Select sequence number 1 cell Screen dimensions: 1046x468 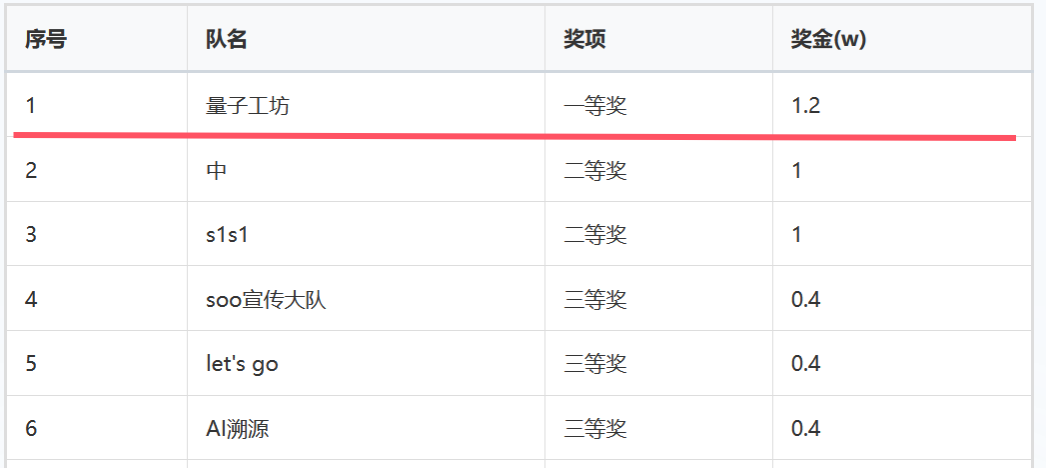tap(31, 105)
